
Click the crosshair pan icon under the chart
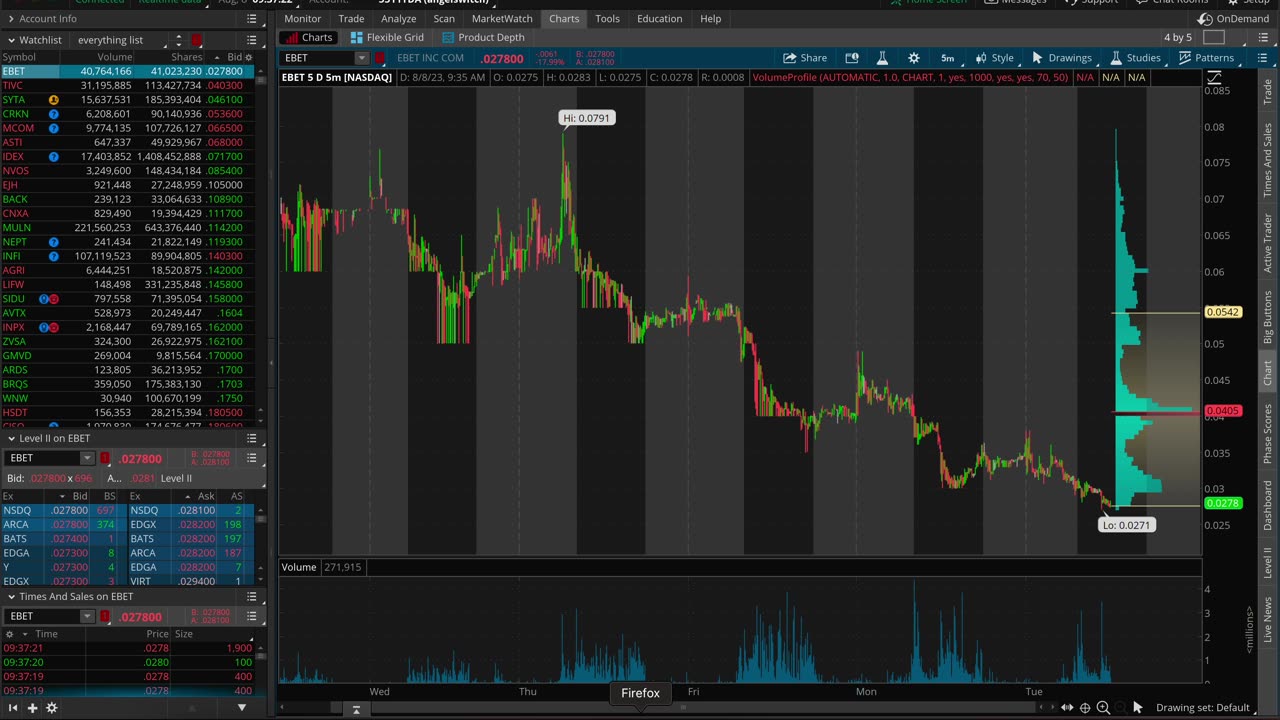(x=1085, y=708)
